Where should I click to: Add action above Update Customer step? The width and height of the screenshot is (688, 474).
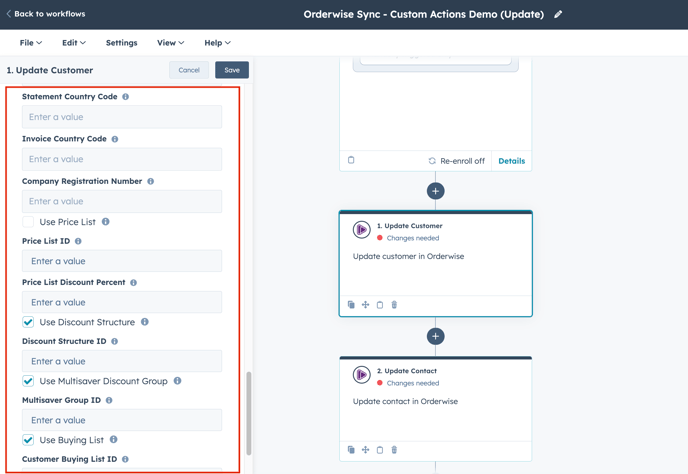pyautogui.click(x=435, y=191)
